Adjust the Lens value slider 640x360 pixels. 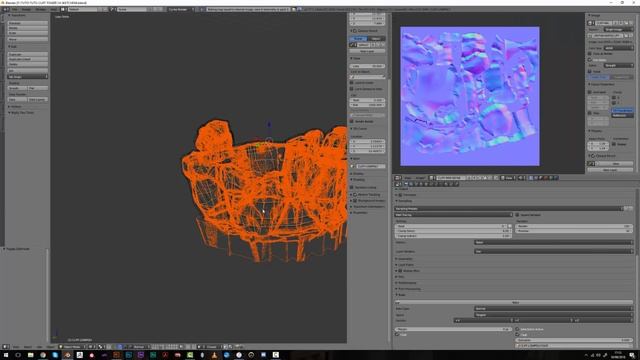click(367, 66)
